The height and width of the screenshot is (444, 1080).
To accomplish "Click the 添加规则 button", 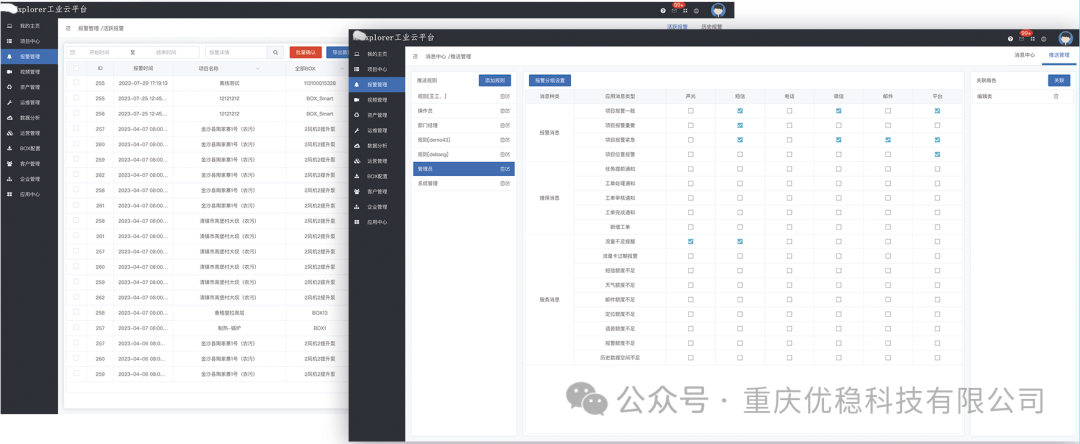I will coord(496,79).
